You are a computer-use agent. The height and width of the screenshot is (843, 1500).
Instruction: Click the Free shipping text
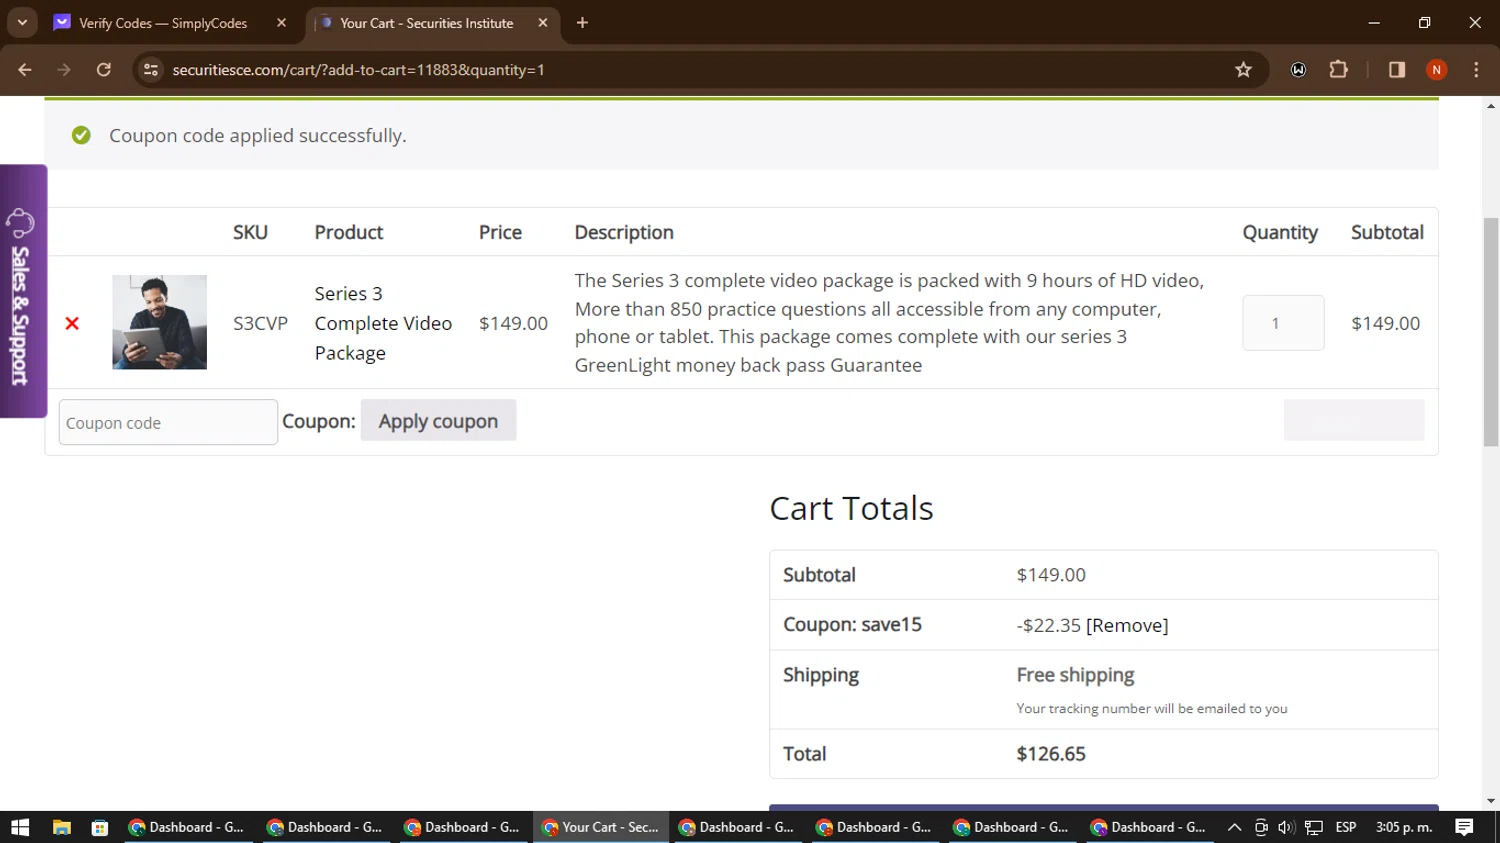[x=1075, y=675]
